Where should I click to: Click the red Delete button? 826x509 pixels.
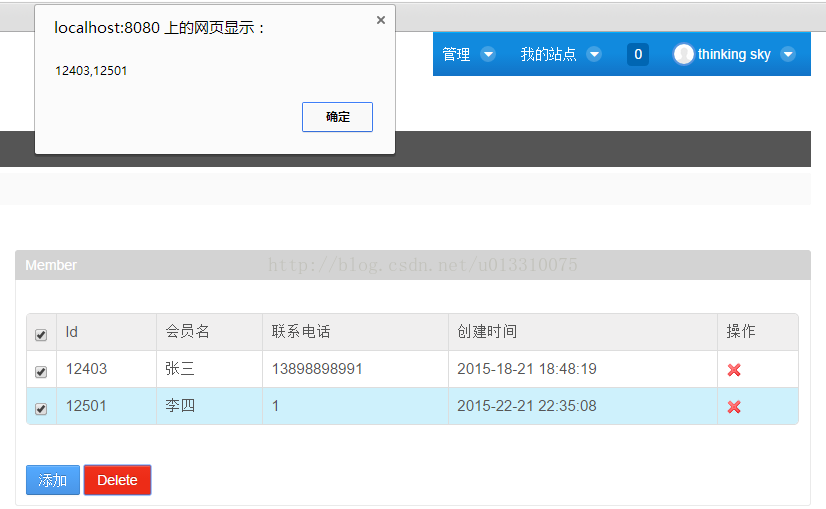pos(117,480)
